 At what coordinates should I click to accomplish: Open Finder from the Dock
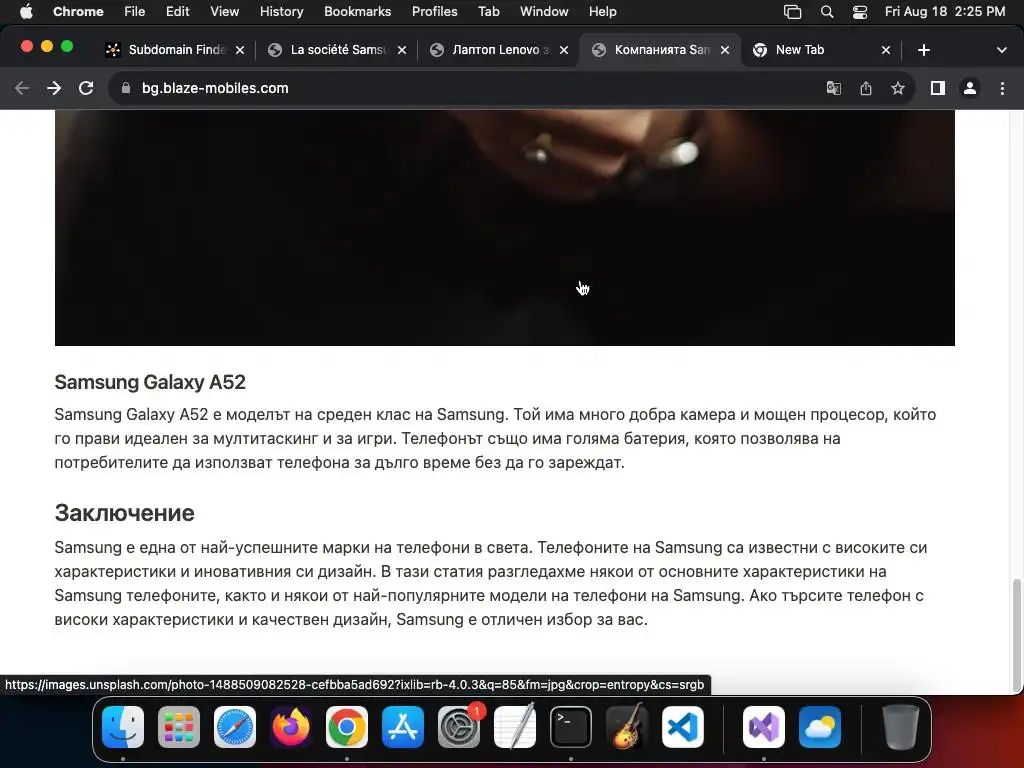123,727
